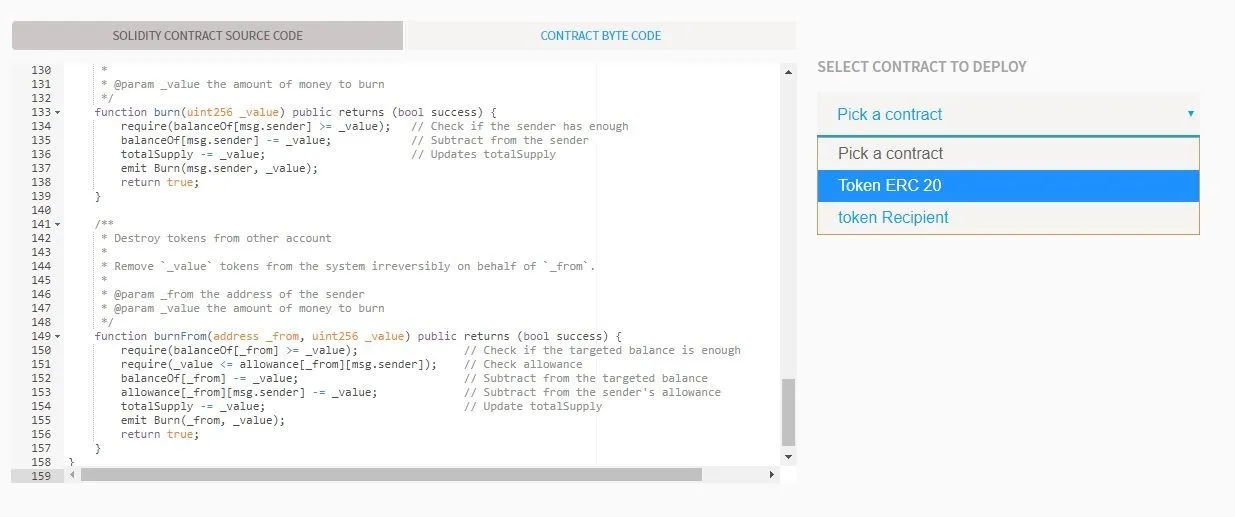Click the '// Update totalSupply' comment on line 154

533,406
